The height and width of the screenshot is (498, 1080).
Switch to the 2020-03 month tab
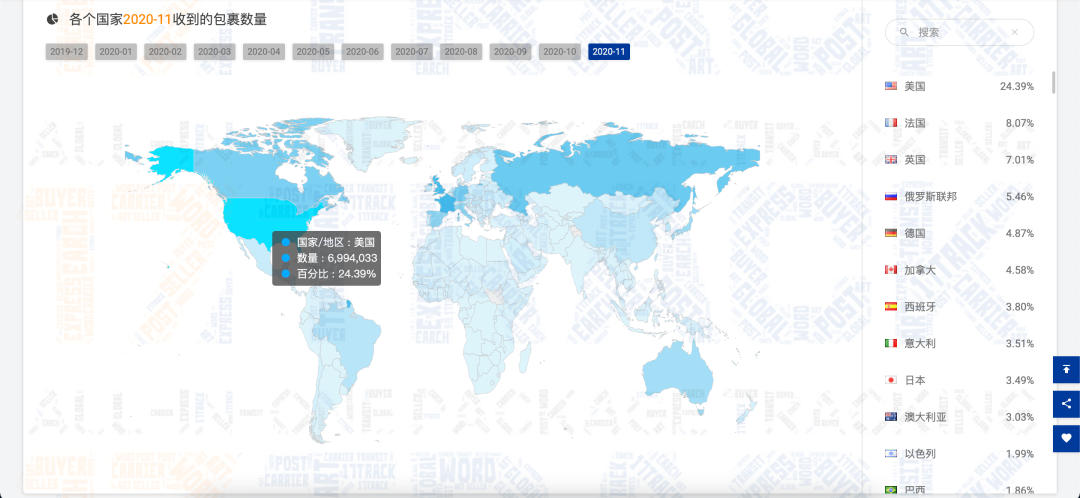point(215,52)
